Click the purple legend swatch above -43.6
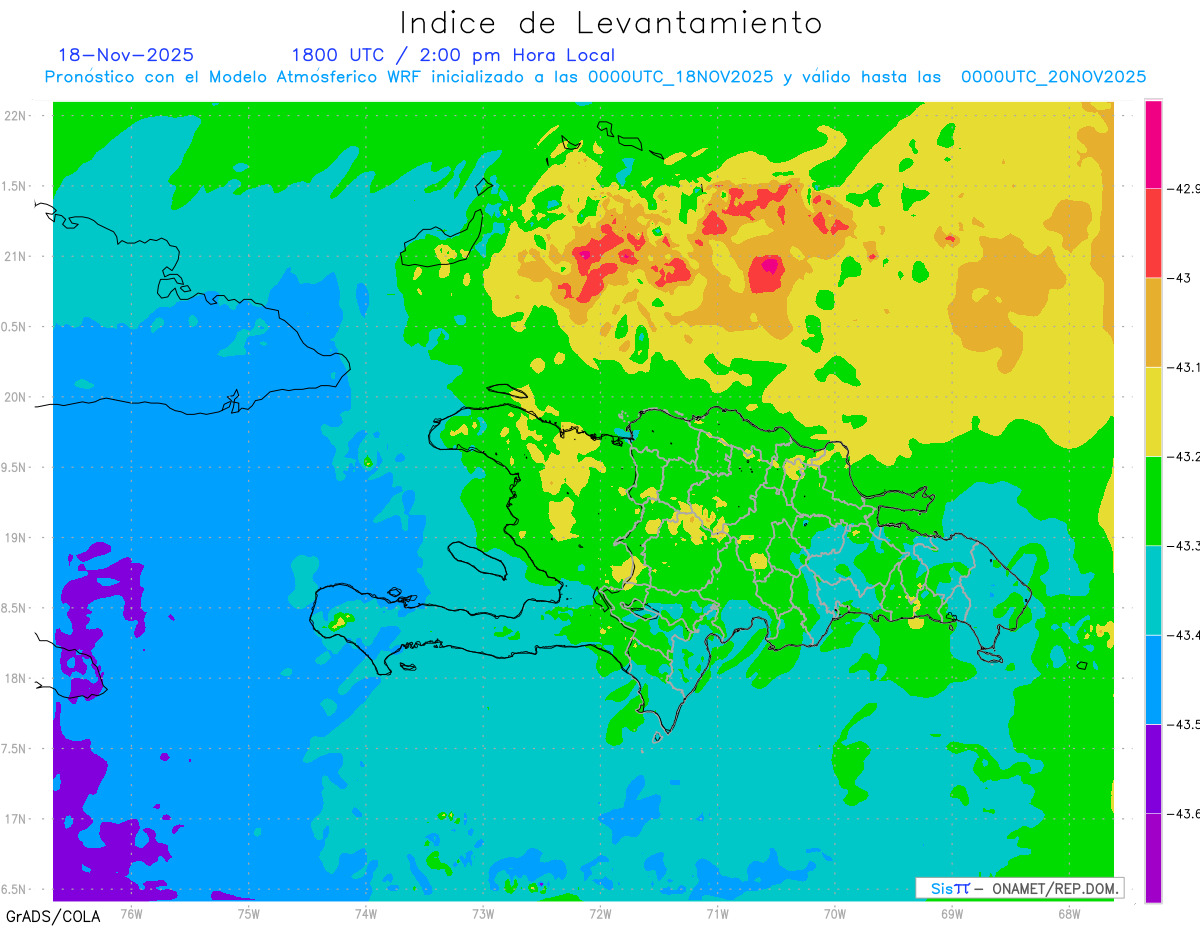Viewport: 1200px width, 927px height. click(x=1153, y=768)
